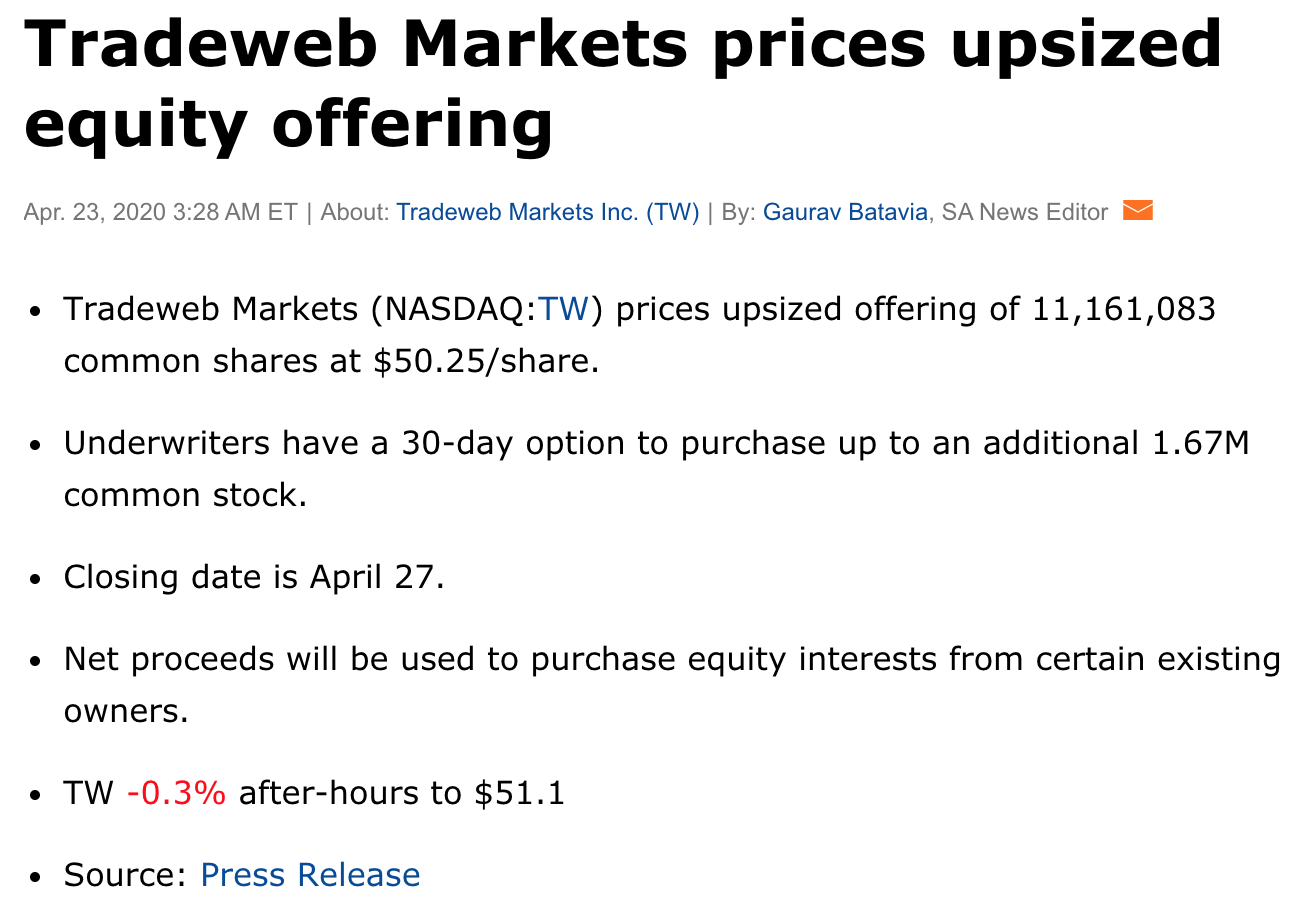The width and height of the screenshot is (1294, 912).
Task: Click 'common stock.' ending the underwriters bullet
Action: pyautogui.click(x=186, y=494)
